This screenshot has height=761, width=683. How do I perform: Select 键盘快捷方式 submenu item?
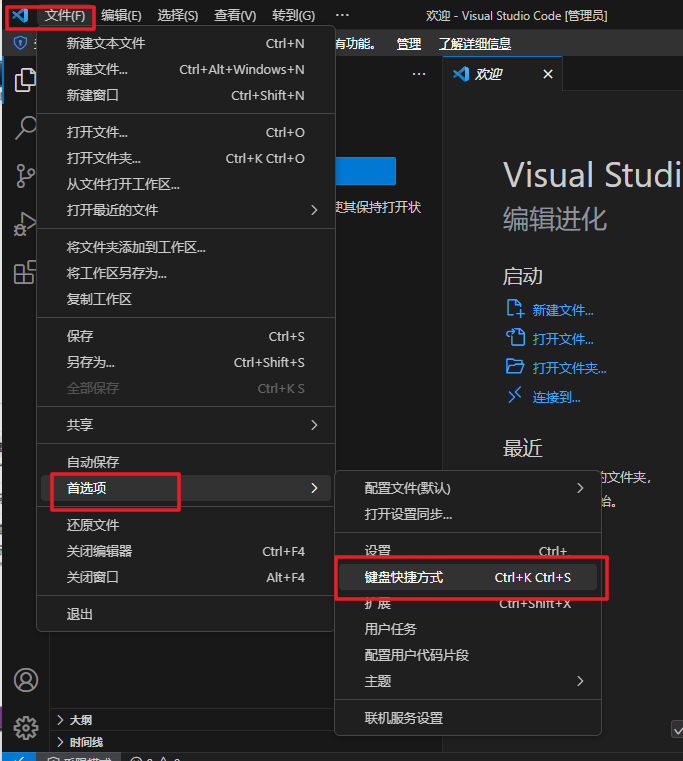(468, 577)
